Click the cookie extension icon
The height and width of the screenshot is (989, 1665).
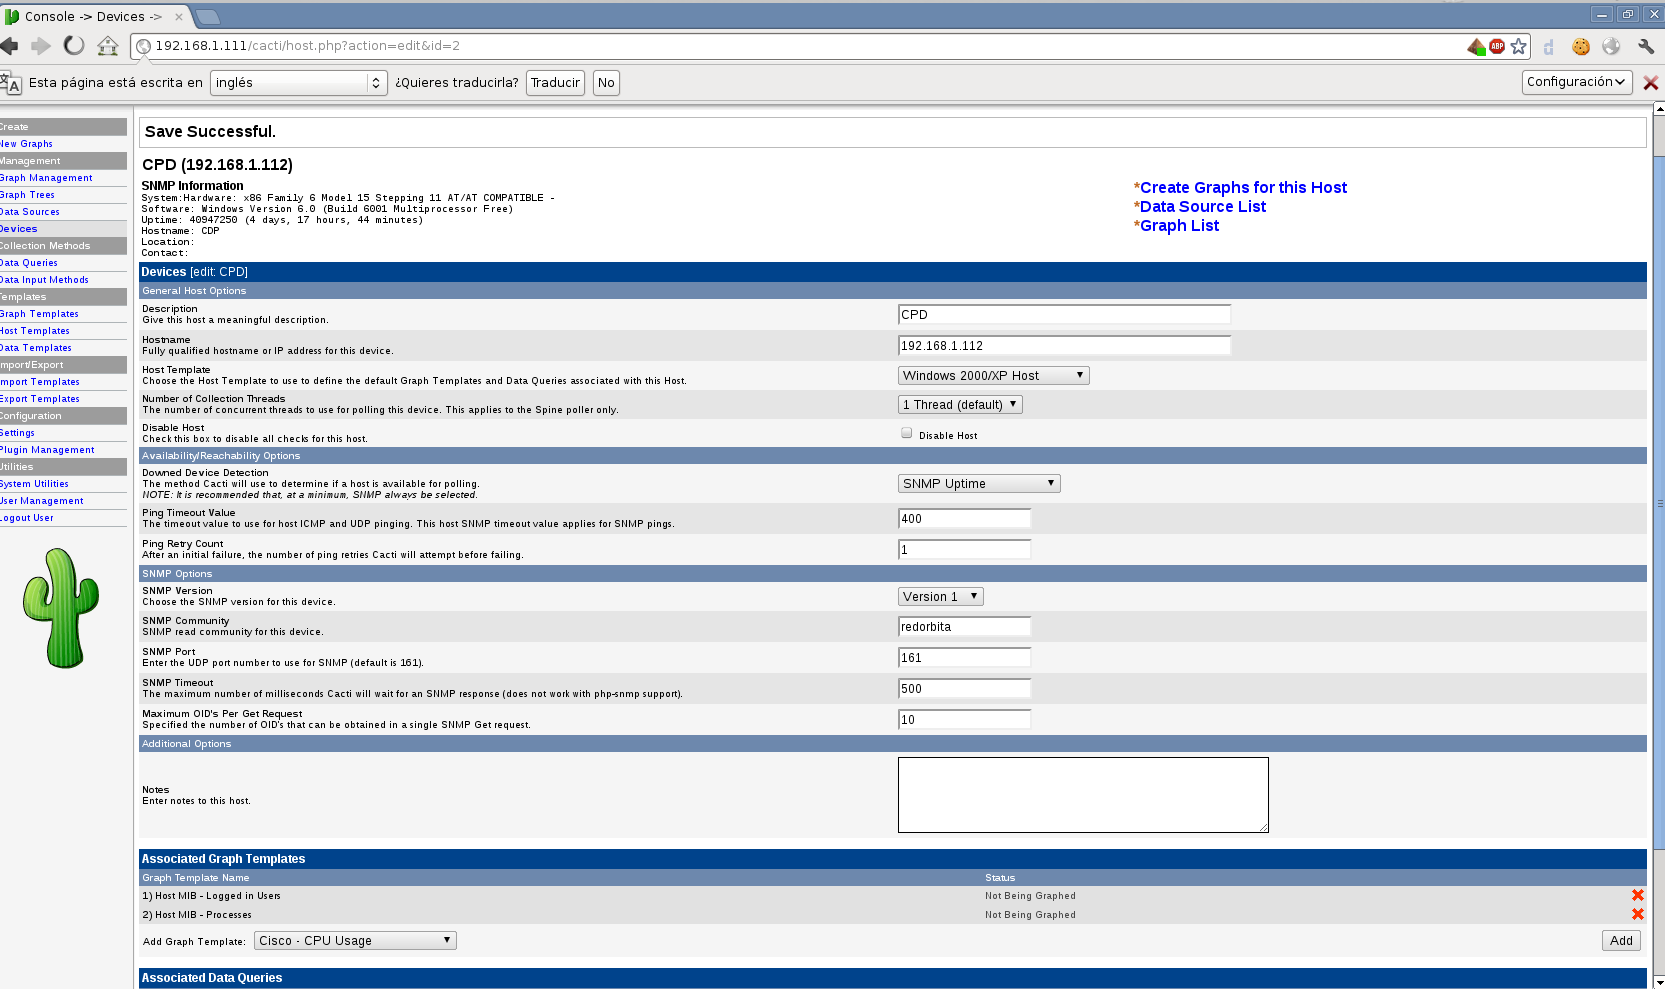click(1581, 46)
